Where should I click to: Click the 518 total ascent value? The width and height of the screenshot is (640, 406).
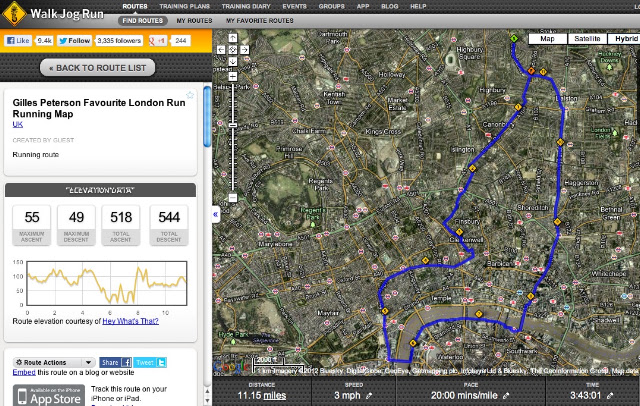(121, 217)
